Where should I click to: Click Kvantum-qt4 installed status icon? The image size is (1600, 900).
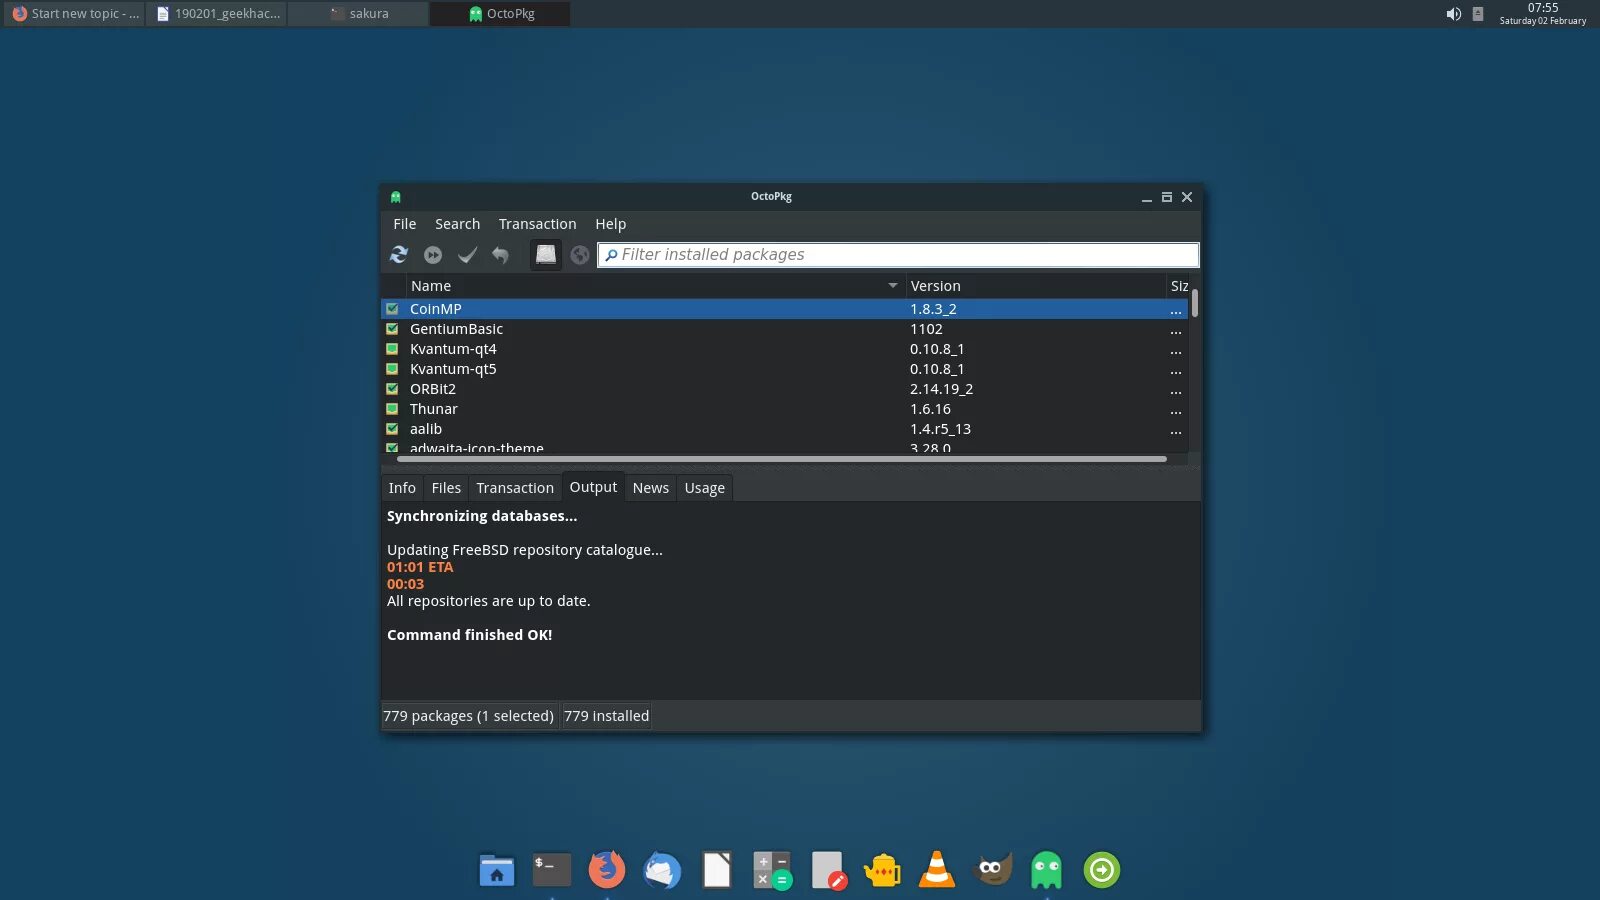pos(392,349)
